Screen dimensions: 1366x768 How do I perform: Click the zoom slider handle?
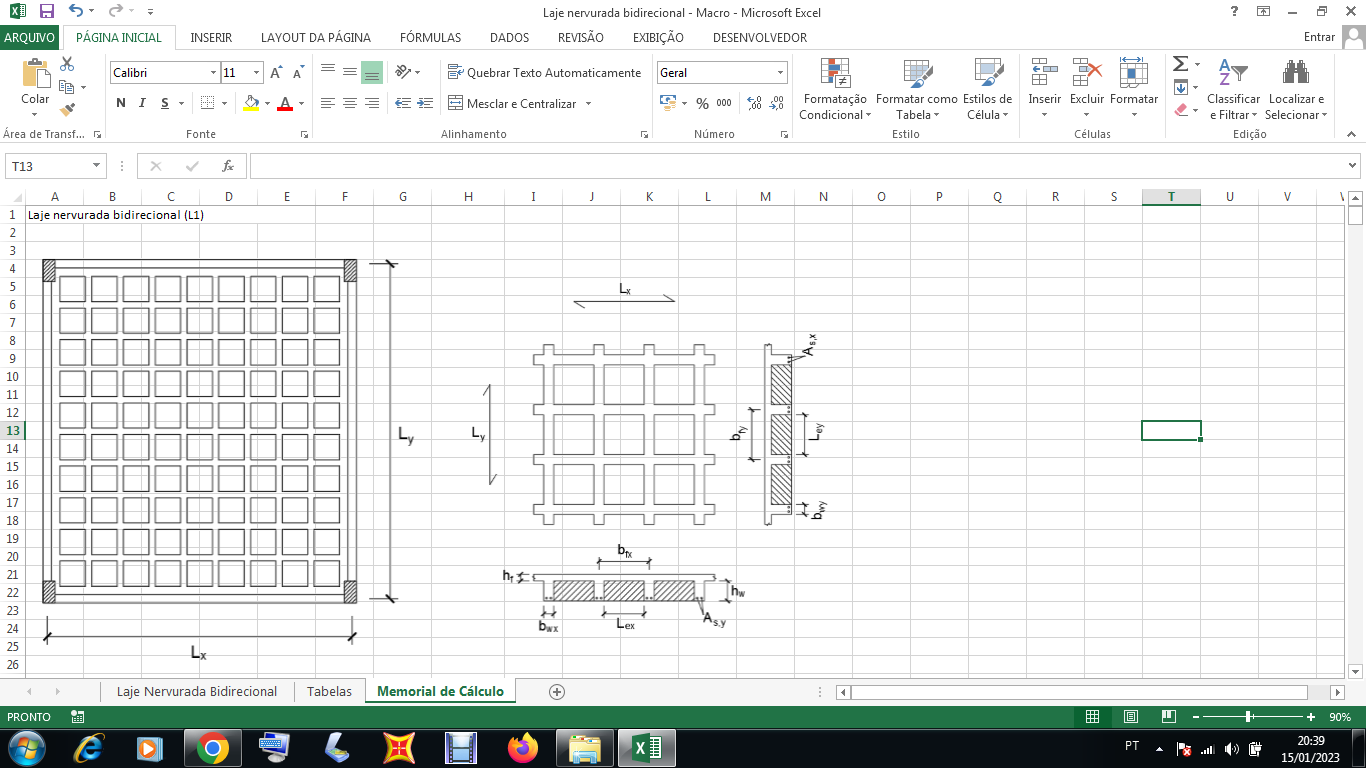(x=1249, y=717)
